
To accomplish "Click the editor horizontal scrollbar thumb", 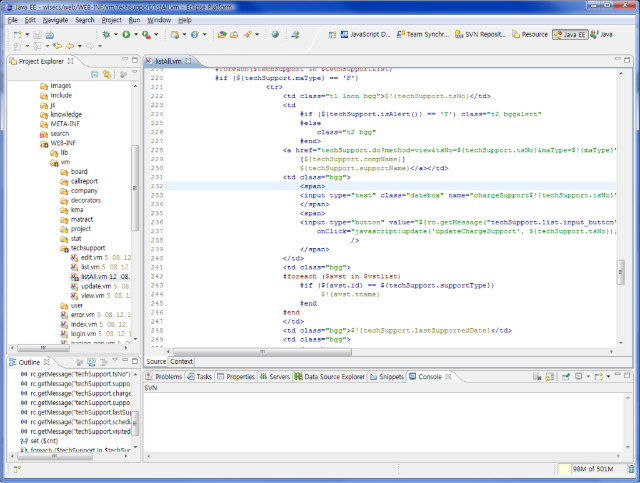I will coord(262,351).
